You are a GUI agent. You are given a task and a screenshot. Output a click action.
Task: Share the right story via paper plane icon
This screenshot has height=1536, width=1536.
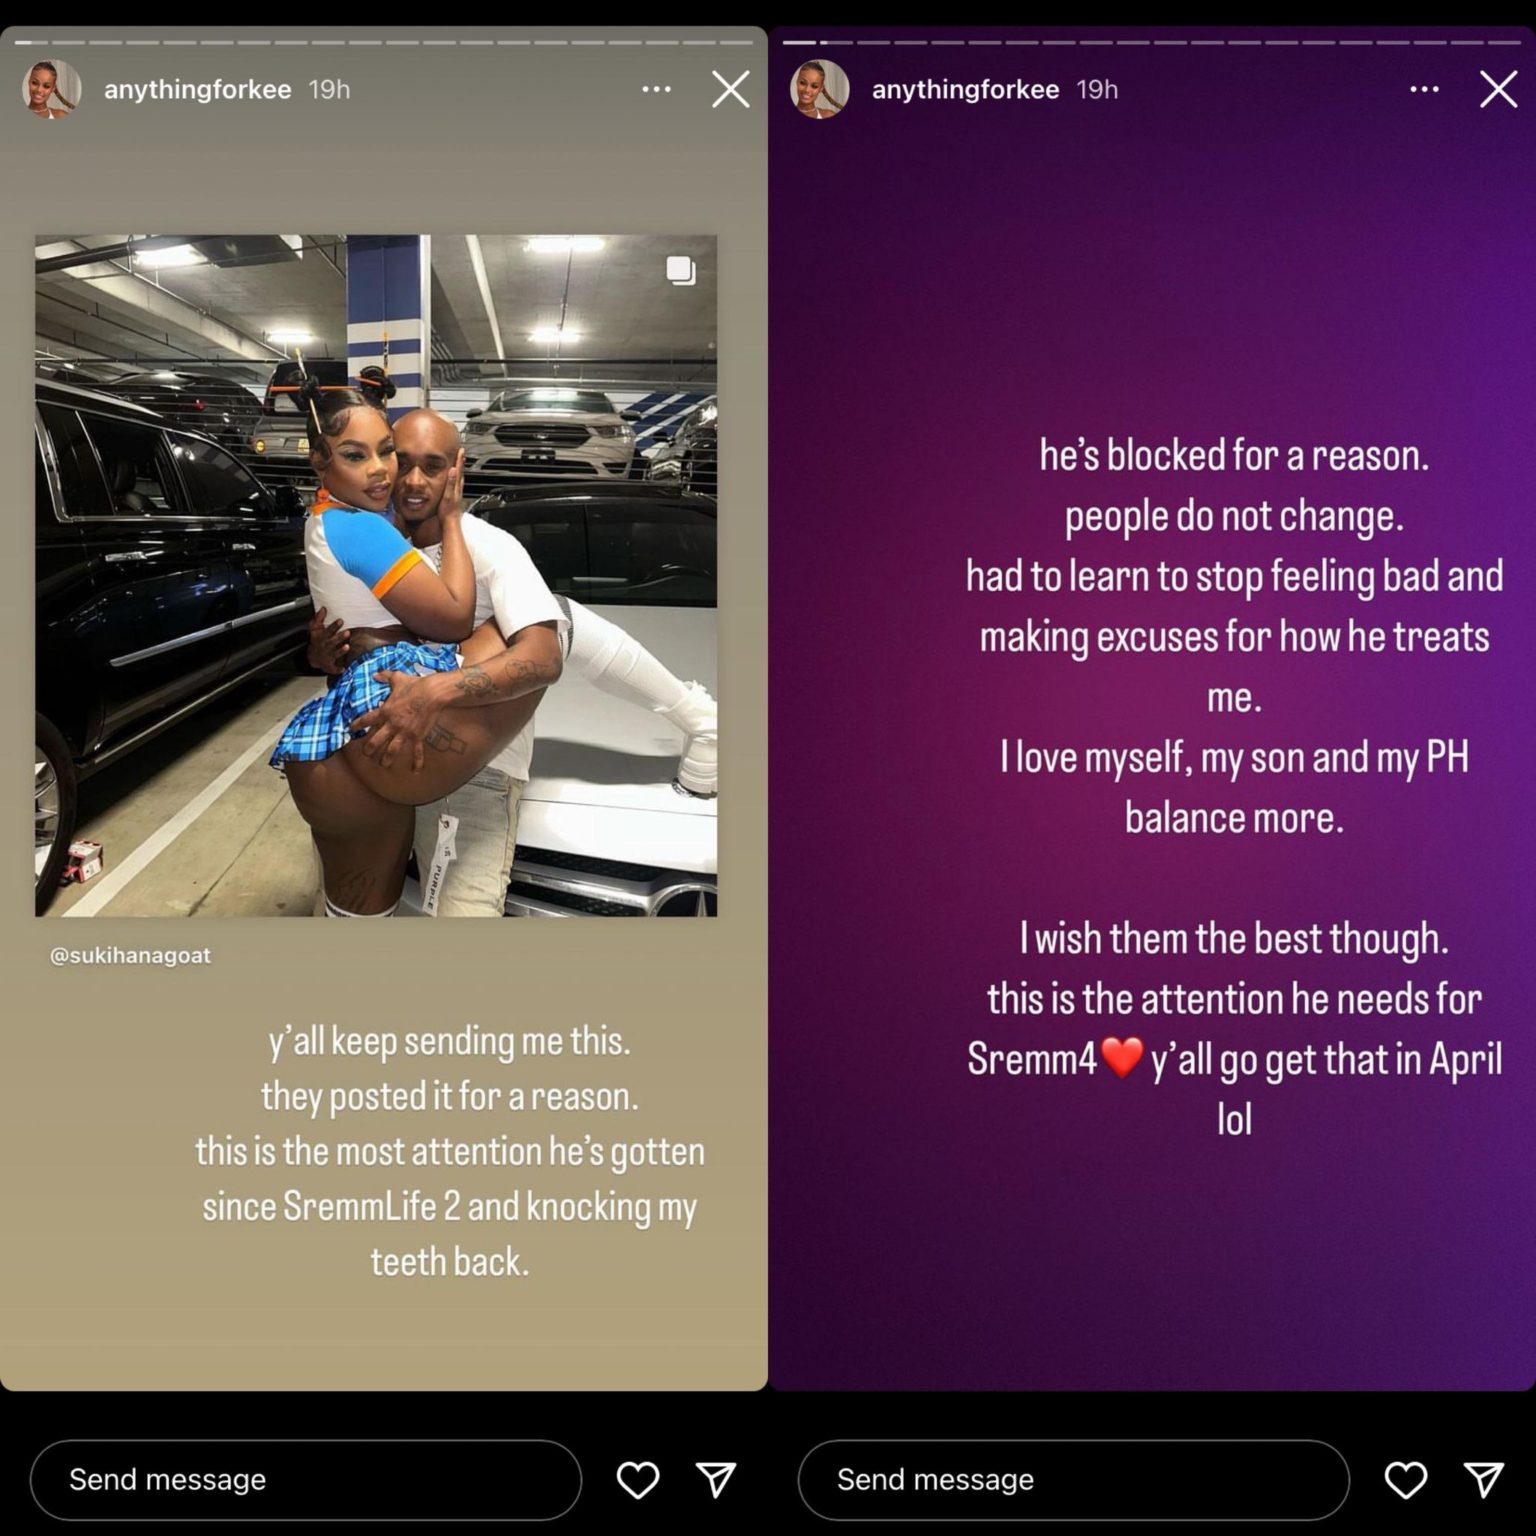point(1484,1479)
